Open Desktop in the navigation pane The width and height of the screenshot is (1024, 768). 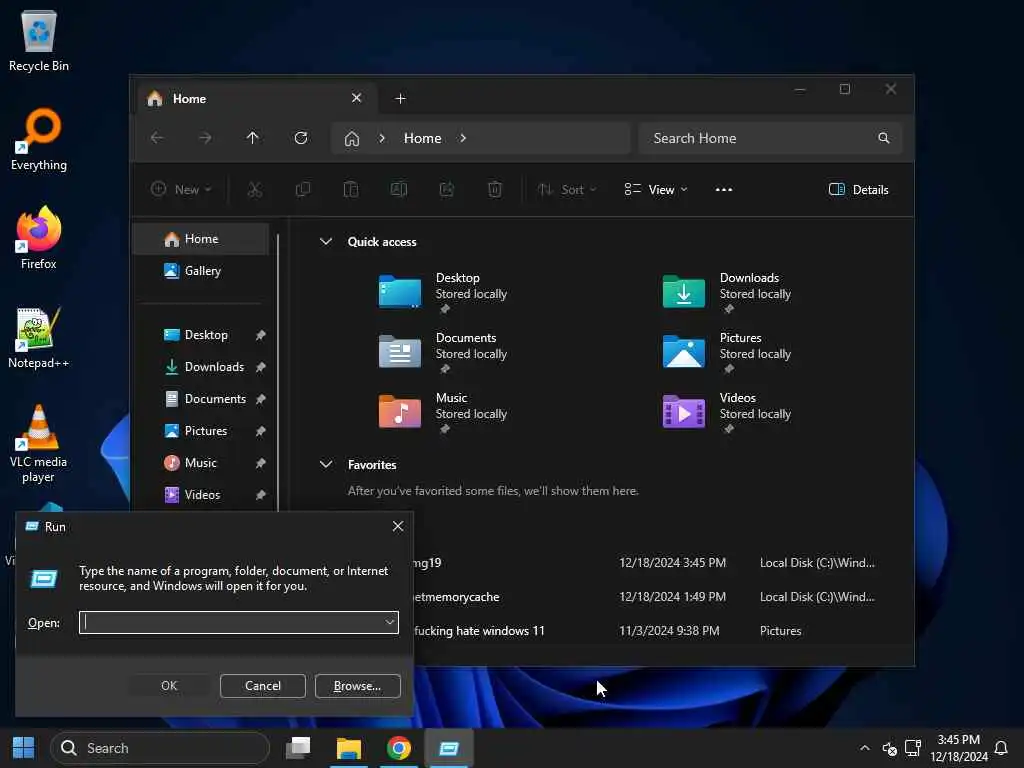tap(200, 335)
